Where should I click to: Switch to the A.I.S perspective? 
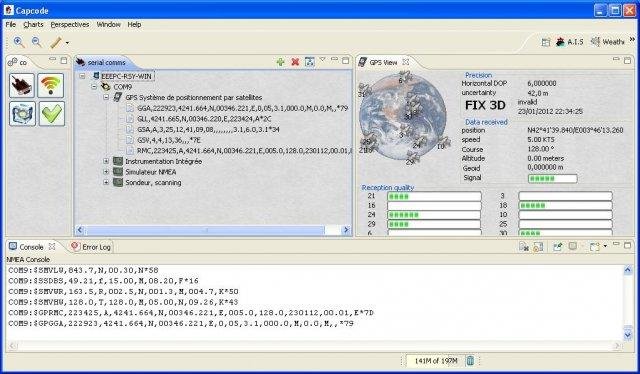pyautogui.click(x=570, y=42)
